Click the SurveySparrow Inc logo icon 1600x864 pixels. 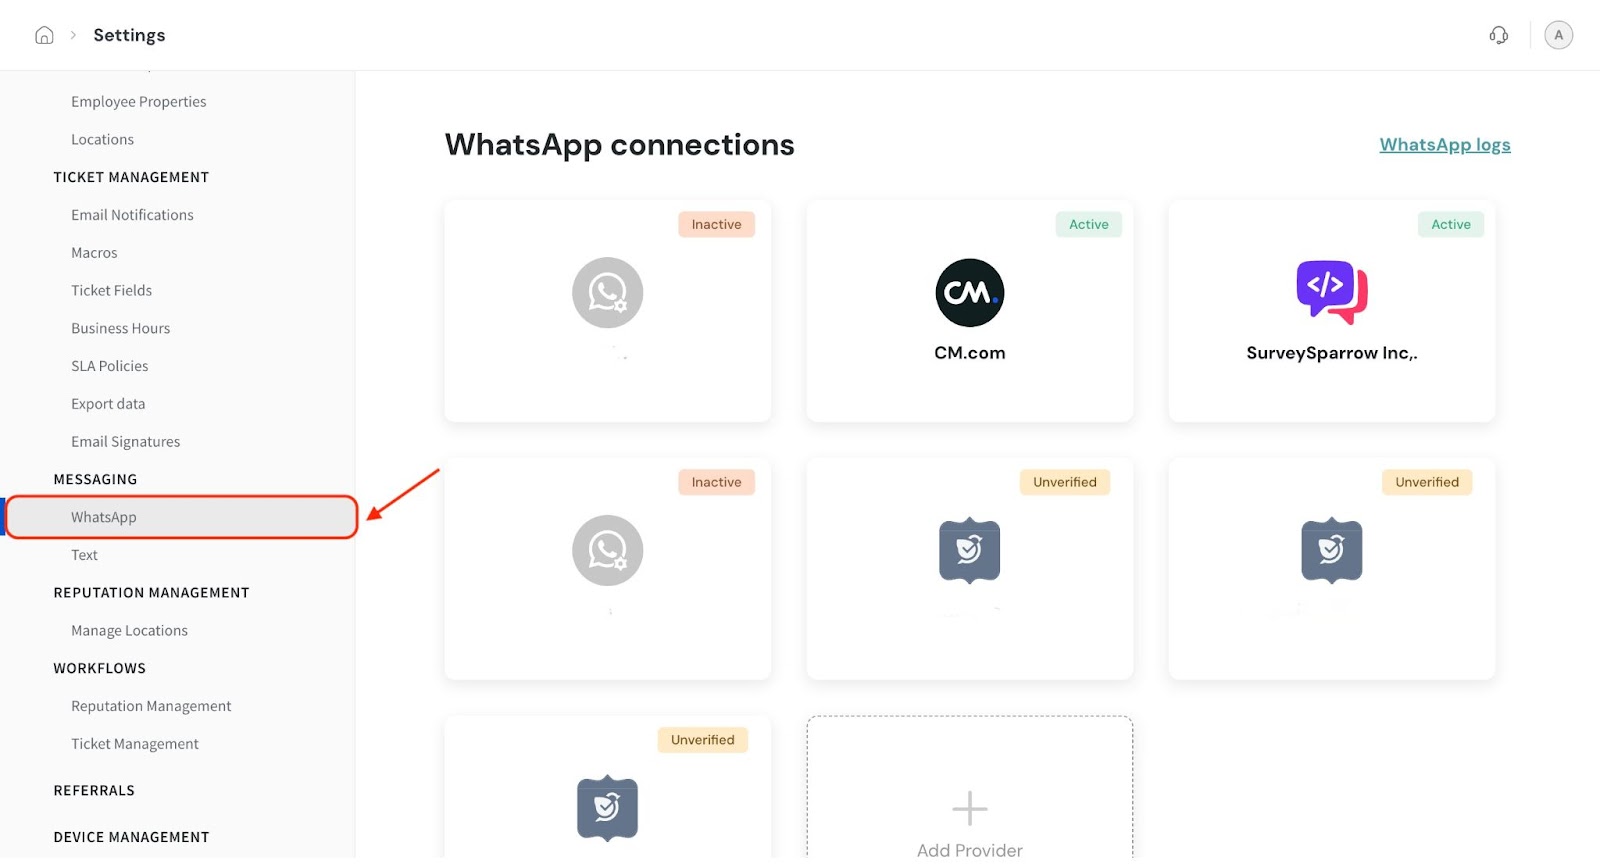tap(1331, 292)
